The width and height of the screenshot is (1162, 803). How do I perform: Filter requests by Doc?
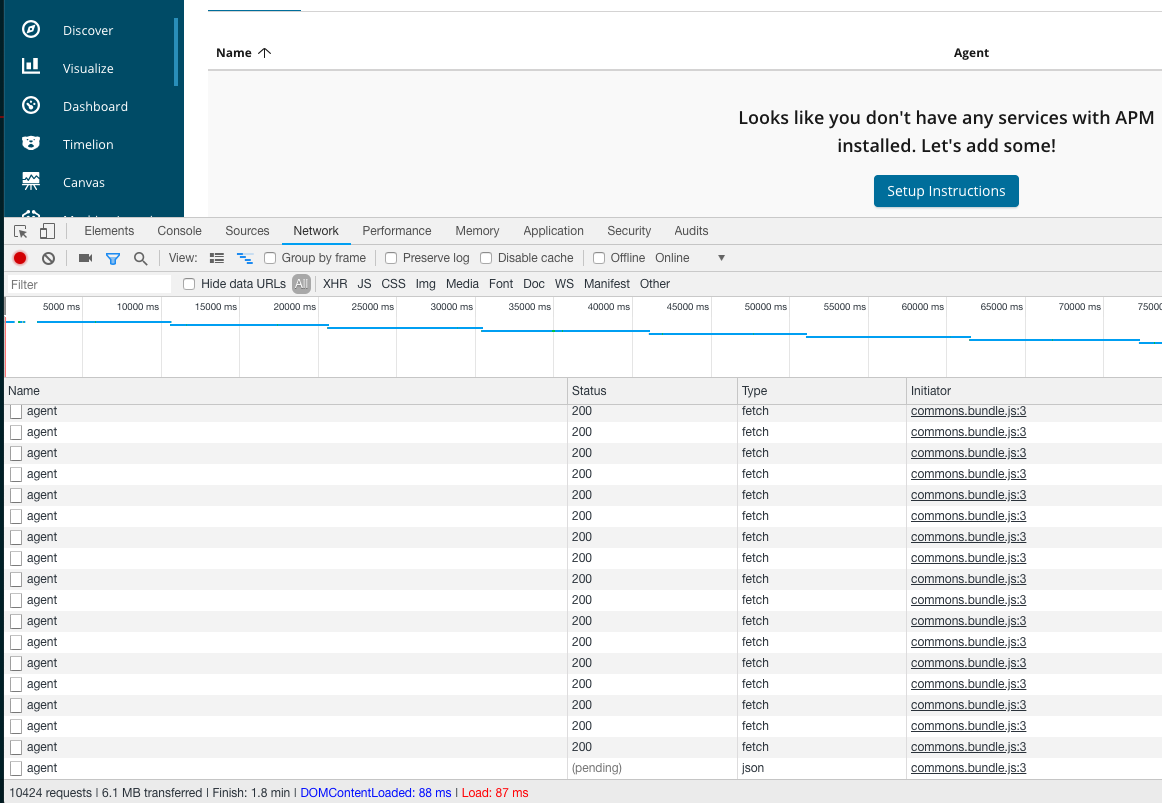(x=534, y=284)
